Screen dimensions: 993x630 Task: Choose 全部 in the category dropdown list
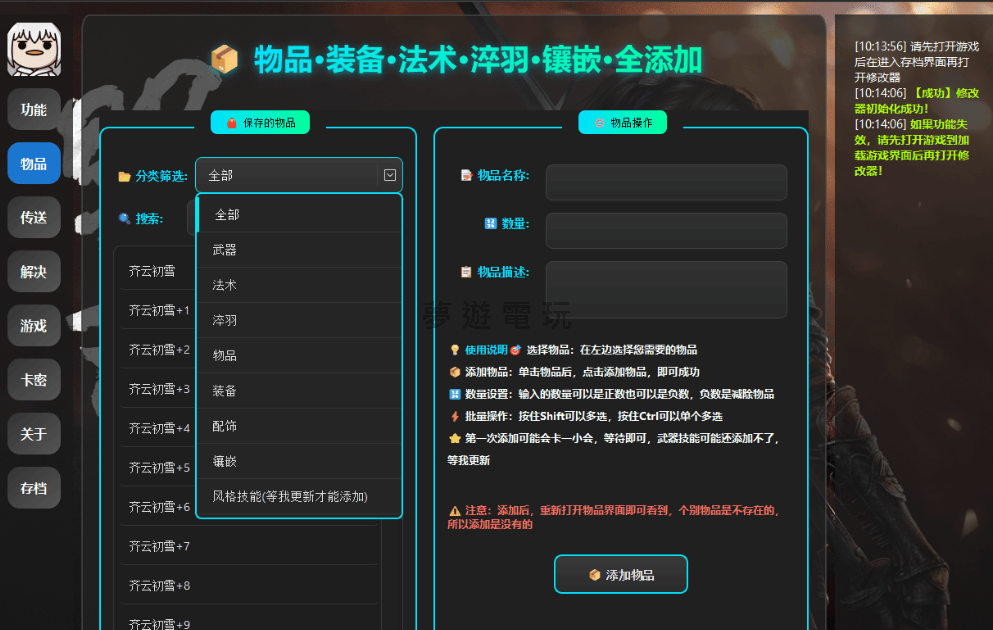[x=300, y=215]
